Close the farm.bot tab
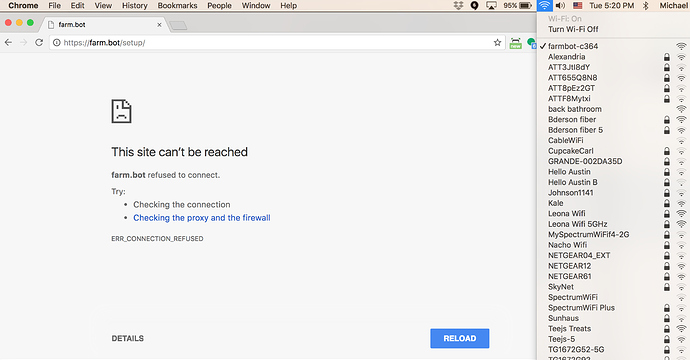Screen dimensions: 690x360 point(159,25)
